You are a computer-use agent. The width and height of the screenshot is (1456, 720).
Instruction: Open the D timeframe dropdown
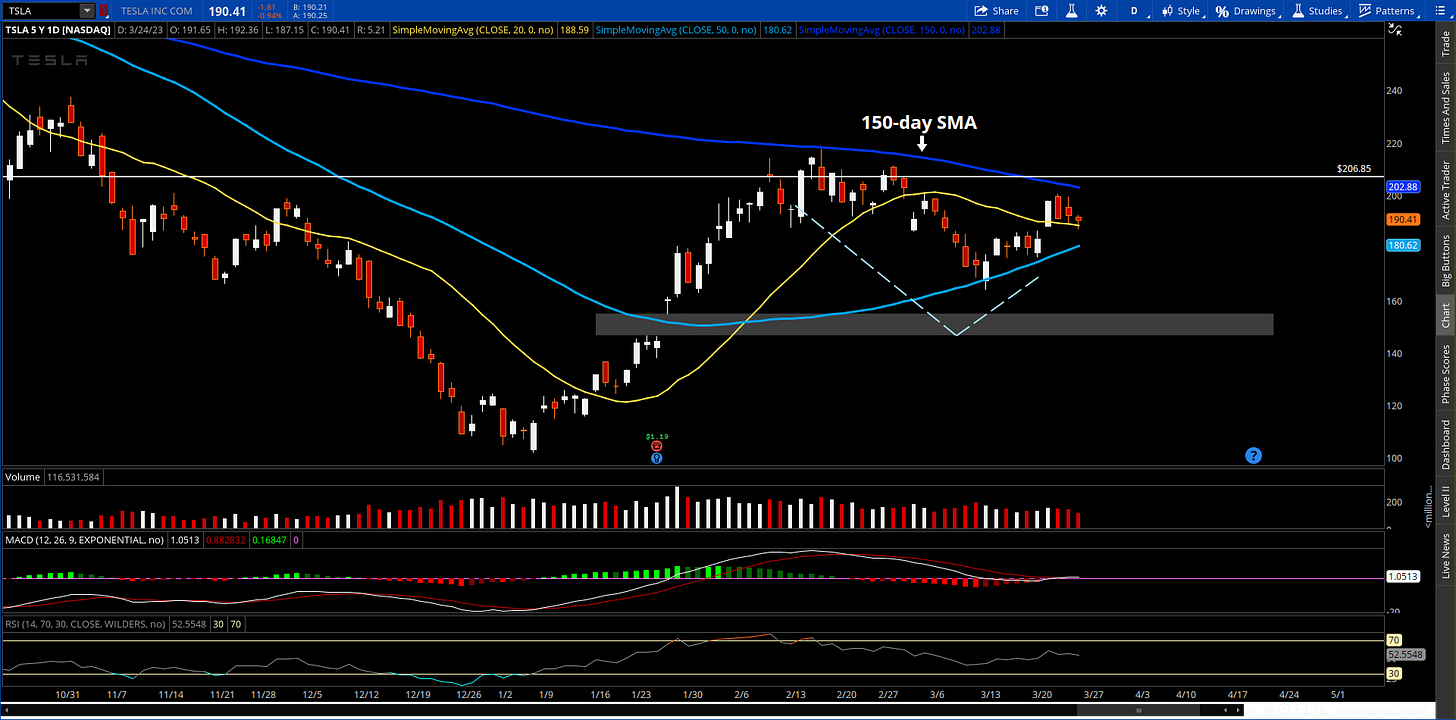1134,11
